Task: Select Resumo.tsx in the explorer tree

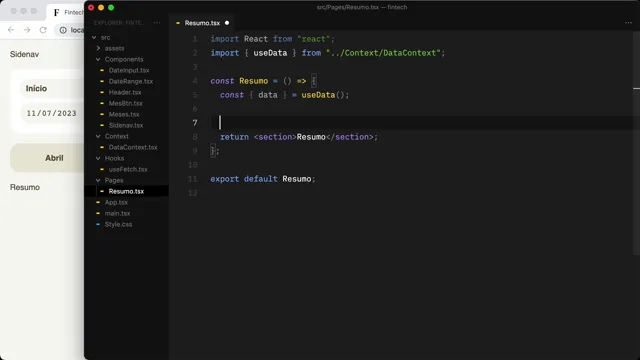Action: tap(127, 191)
